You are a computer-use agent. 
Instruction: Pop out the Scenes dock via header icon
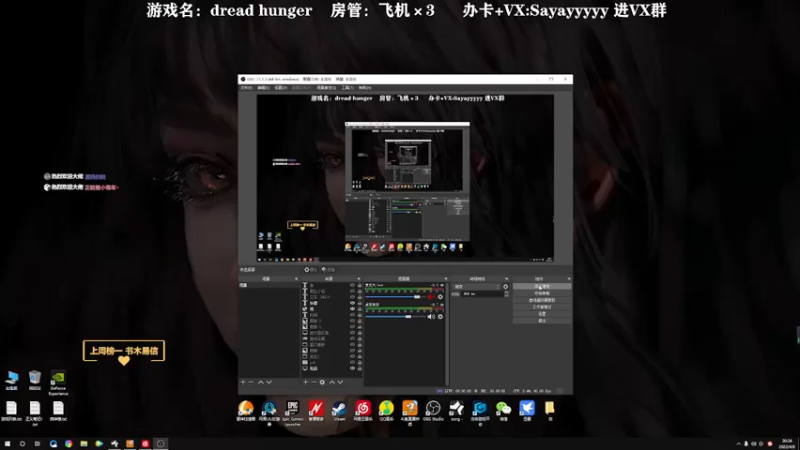pos(296,279)
